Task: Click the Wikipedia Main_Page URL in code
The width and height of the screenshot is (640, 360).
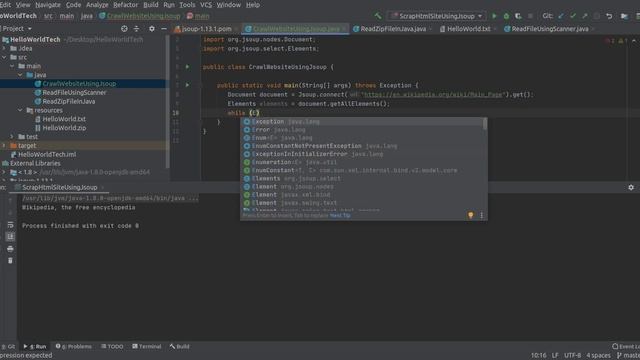Action: click(432, 94)
